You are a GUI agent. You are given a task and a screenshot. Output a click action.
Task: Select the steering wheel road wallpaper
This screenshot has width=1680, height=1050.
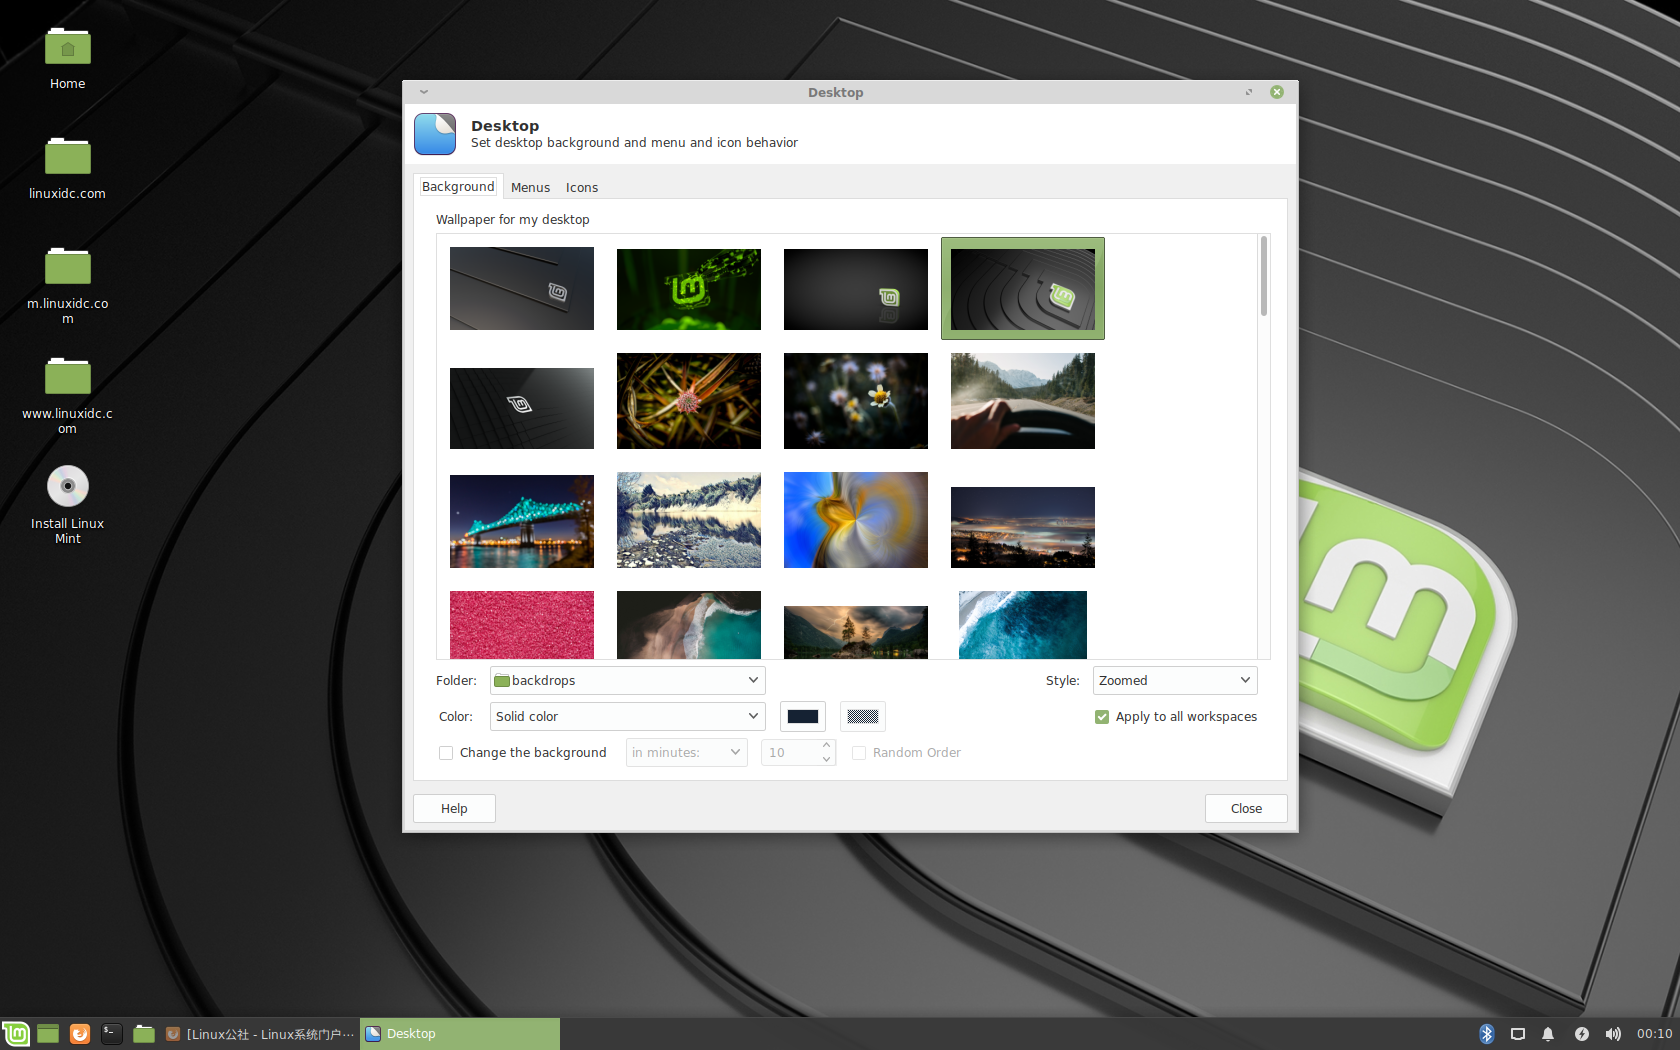point(1023,401)
